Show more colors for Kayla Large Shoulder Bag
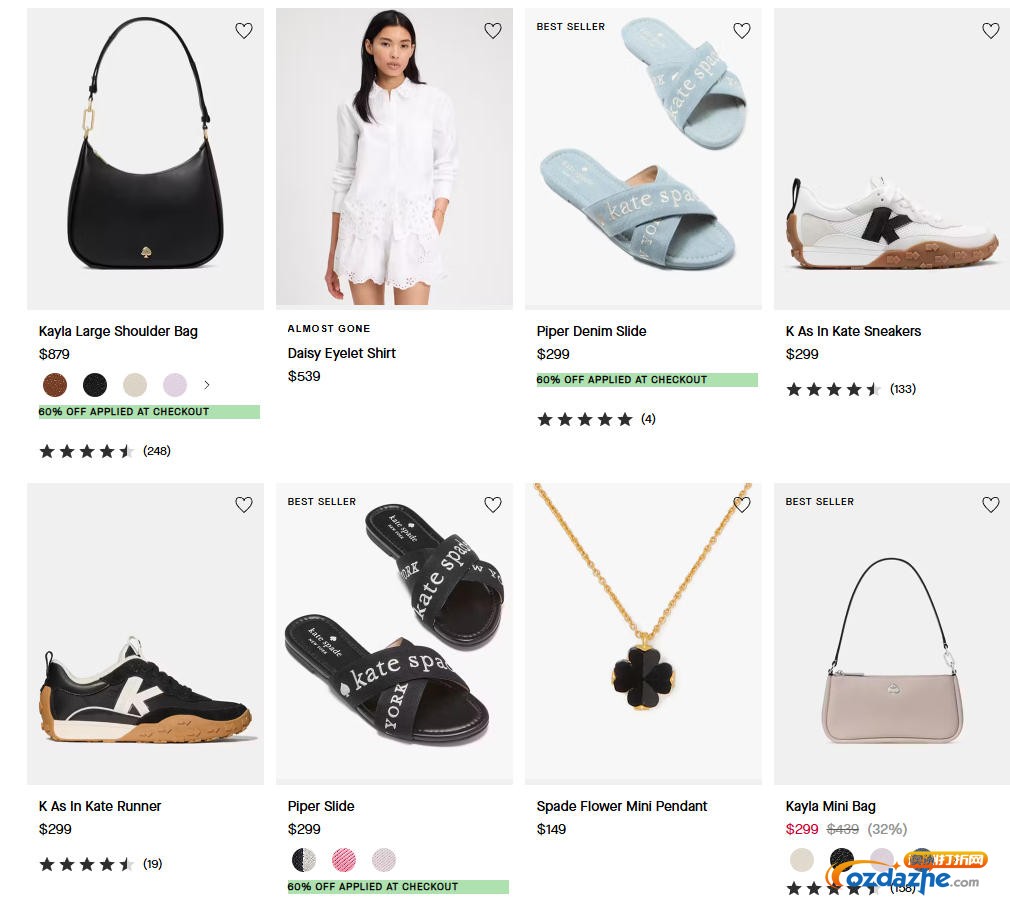The image size is (1010, 907). (x=207, y=385)
